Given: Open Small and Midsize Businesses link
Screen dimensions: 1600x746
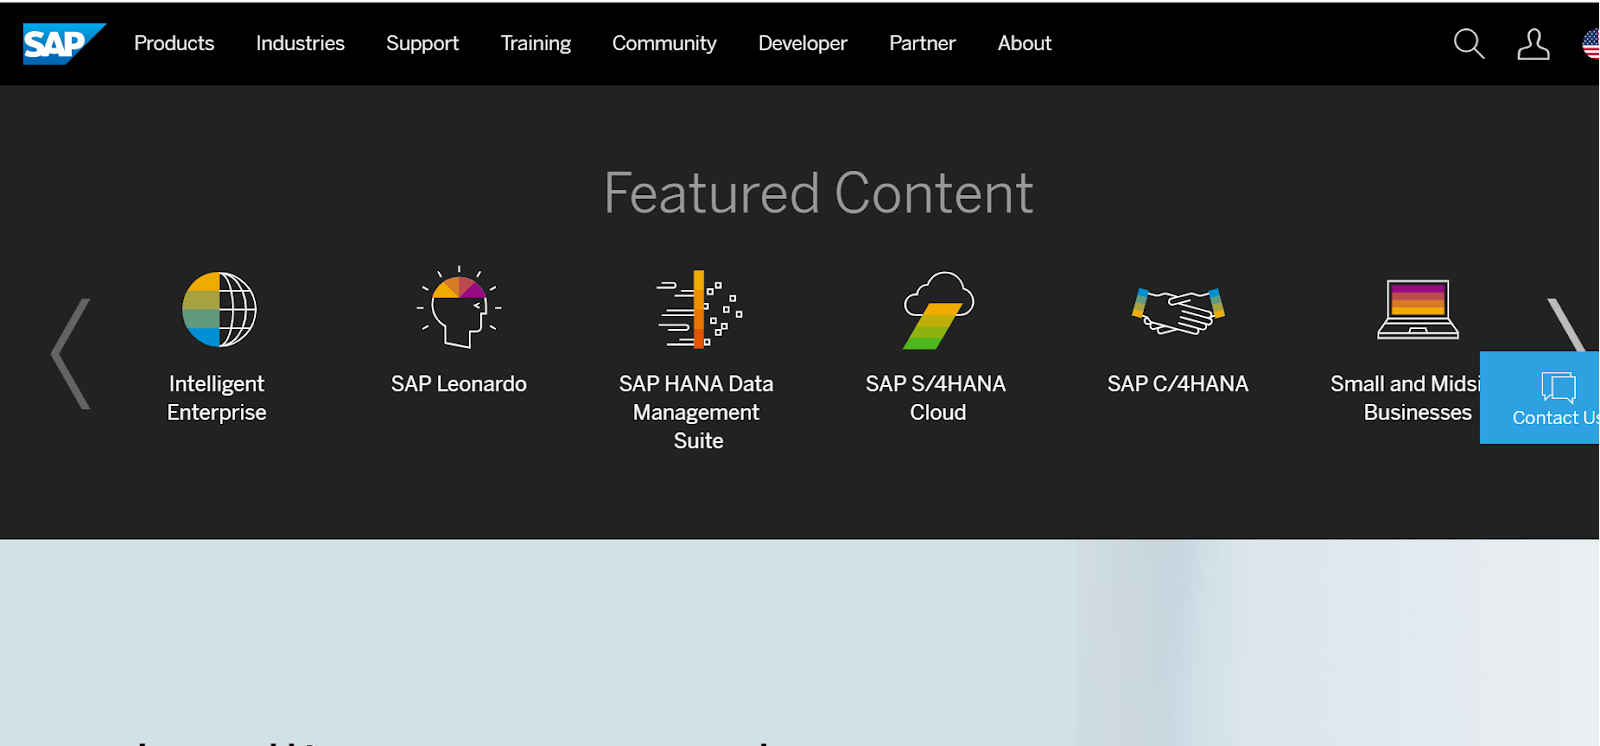Looking at the screenshot, I should click(1405, 398).
